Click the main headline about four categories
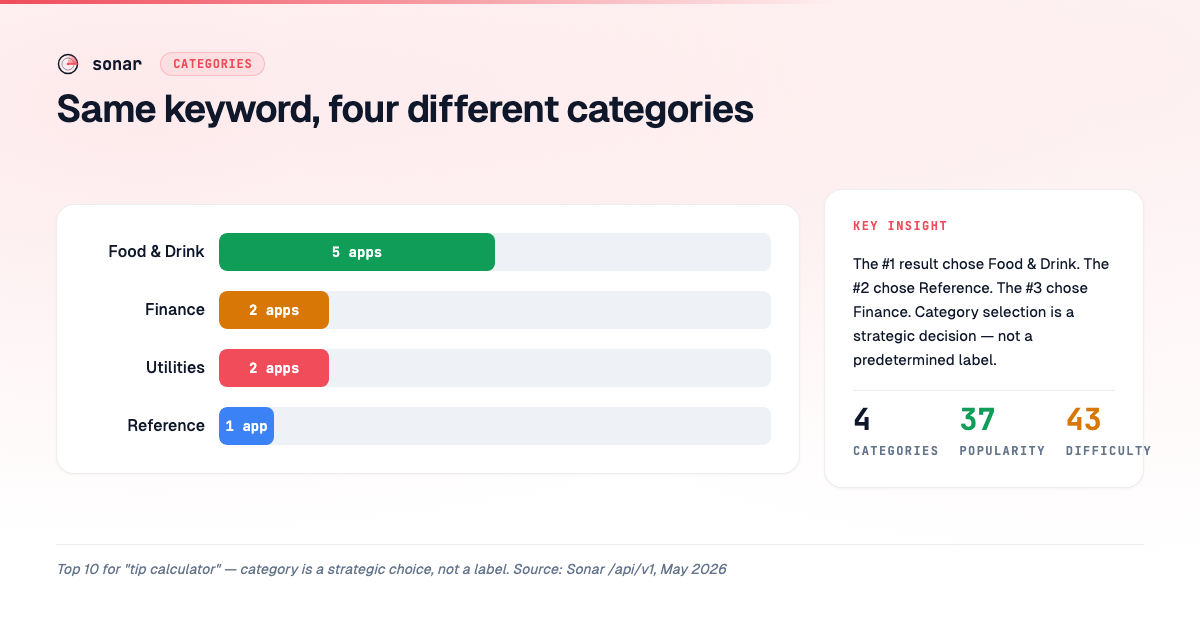The height and width of the screenshot is (630, 1200). pos(405,109)
